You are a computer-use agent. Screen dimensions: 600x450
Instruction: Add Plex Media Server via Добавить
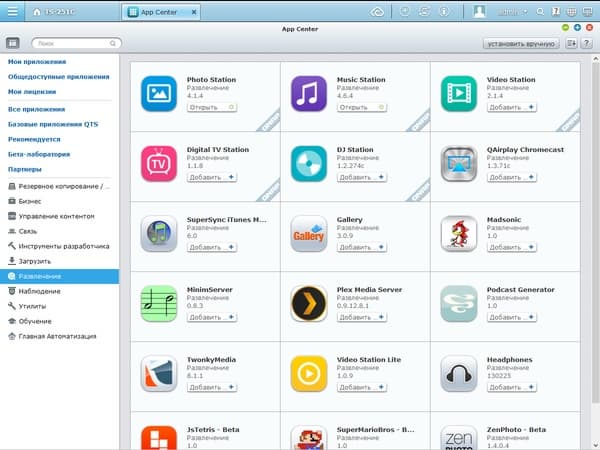click(x=362, y=317)
